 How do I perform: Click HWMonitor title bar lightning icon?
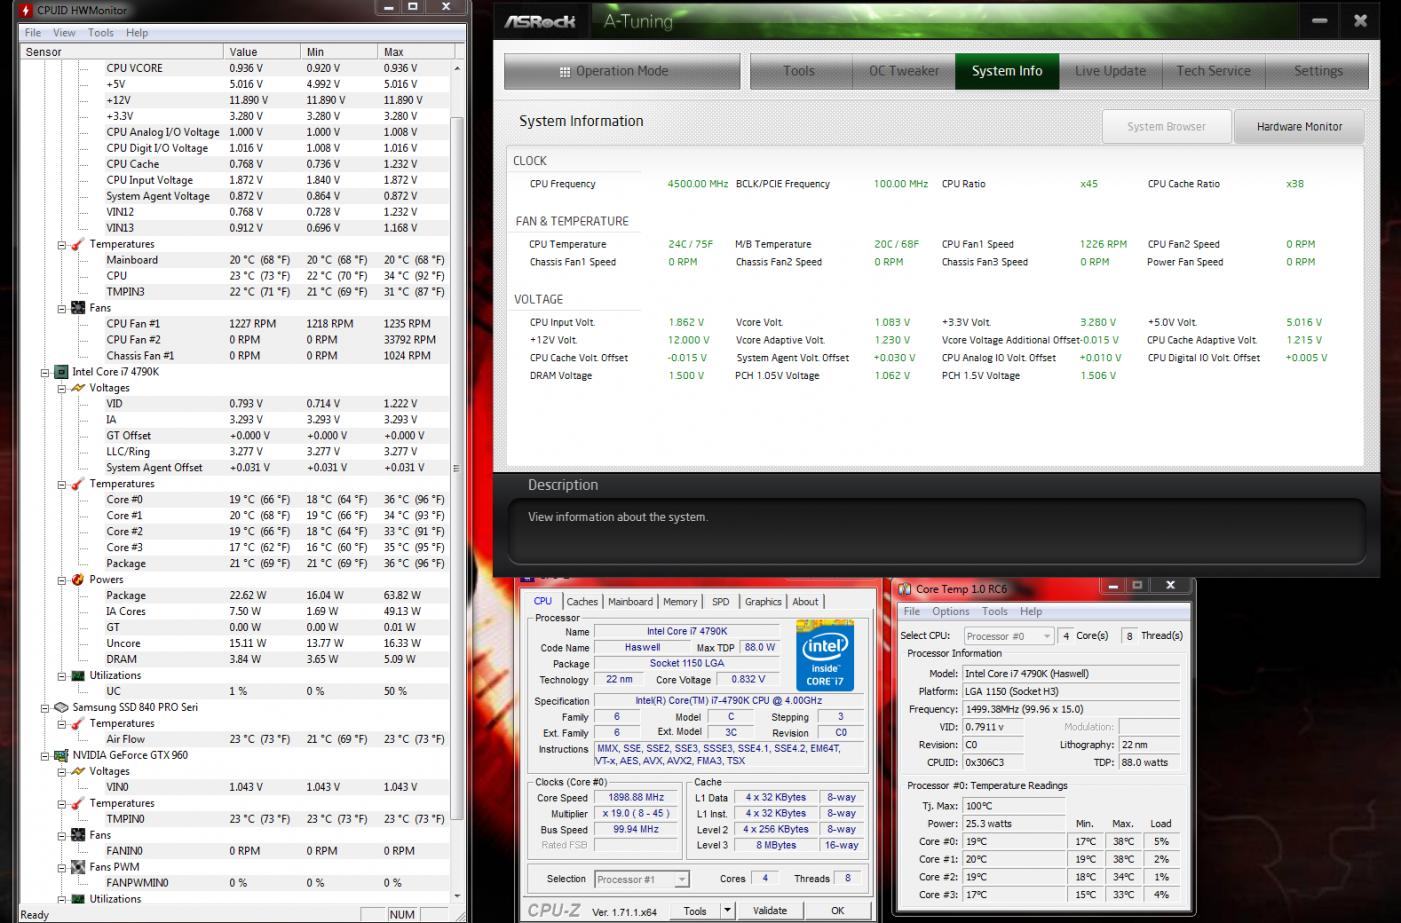click(x=27, y=10)
